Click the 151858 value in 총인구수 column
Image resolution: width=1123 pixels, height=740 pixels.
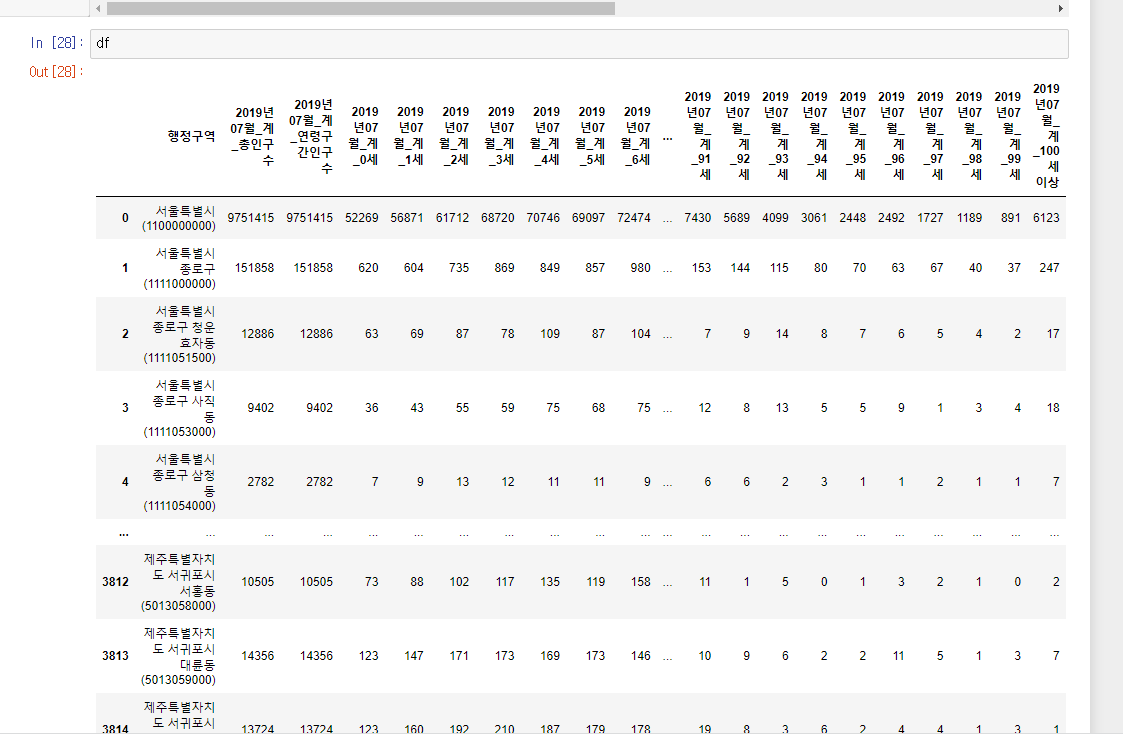click(254, 268)
